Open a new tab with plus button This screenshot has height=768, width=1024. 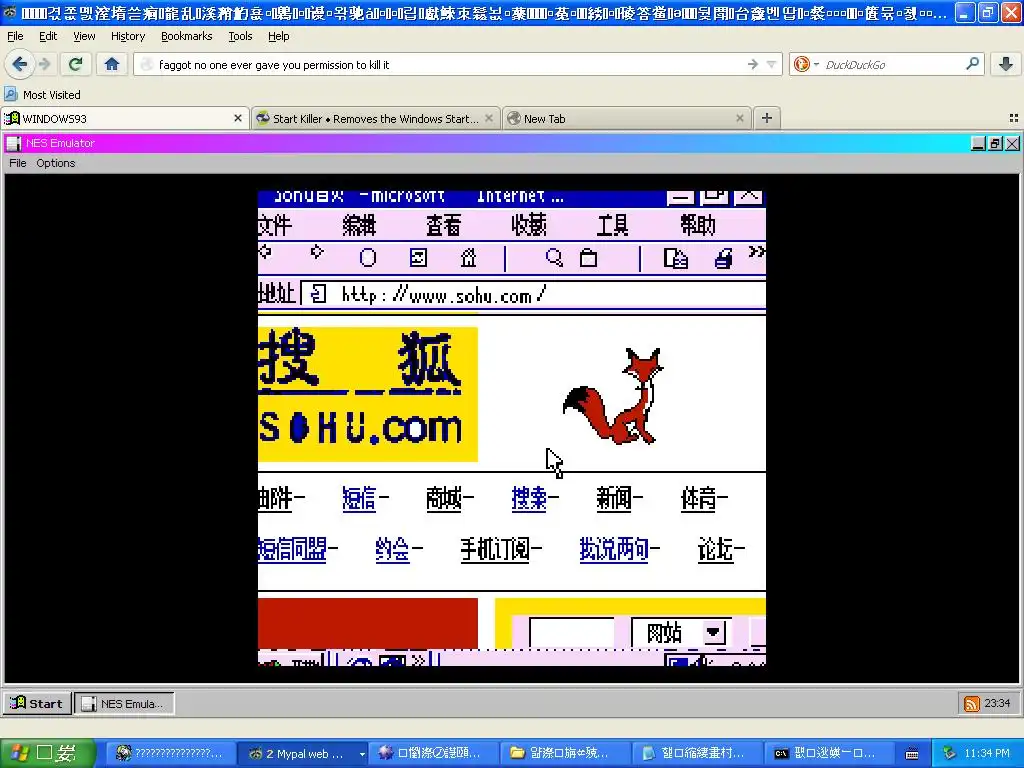[x=767, y=118]
